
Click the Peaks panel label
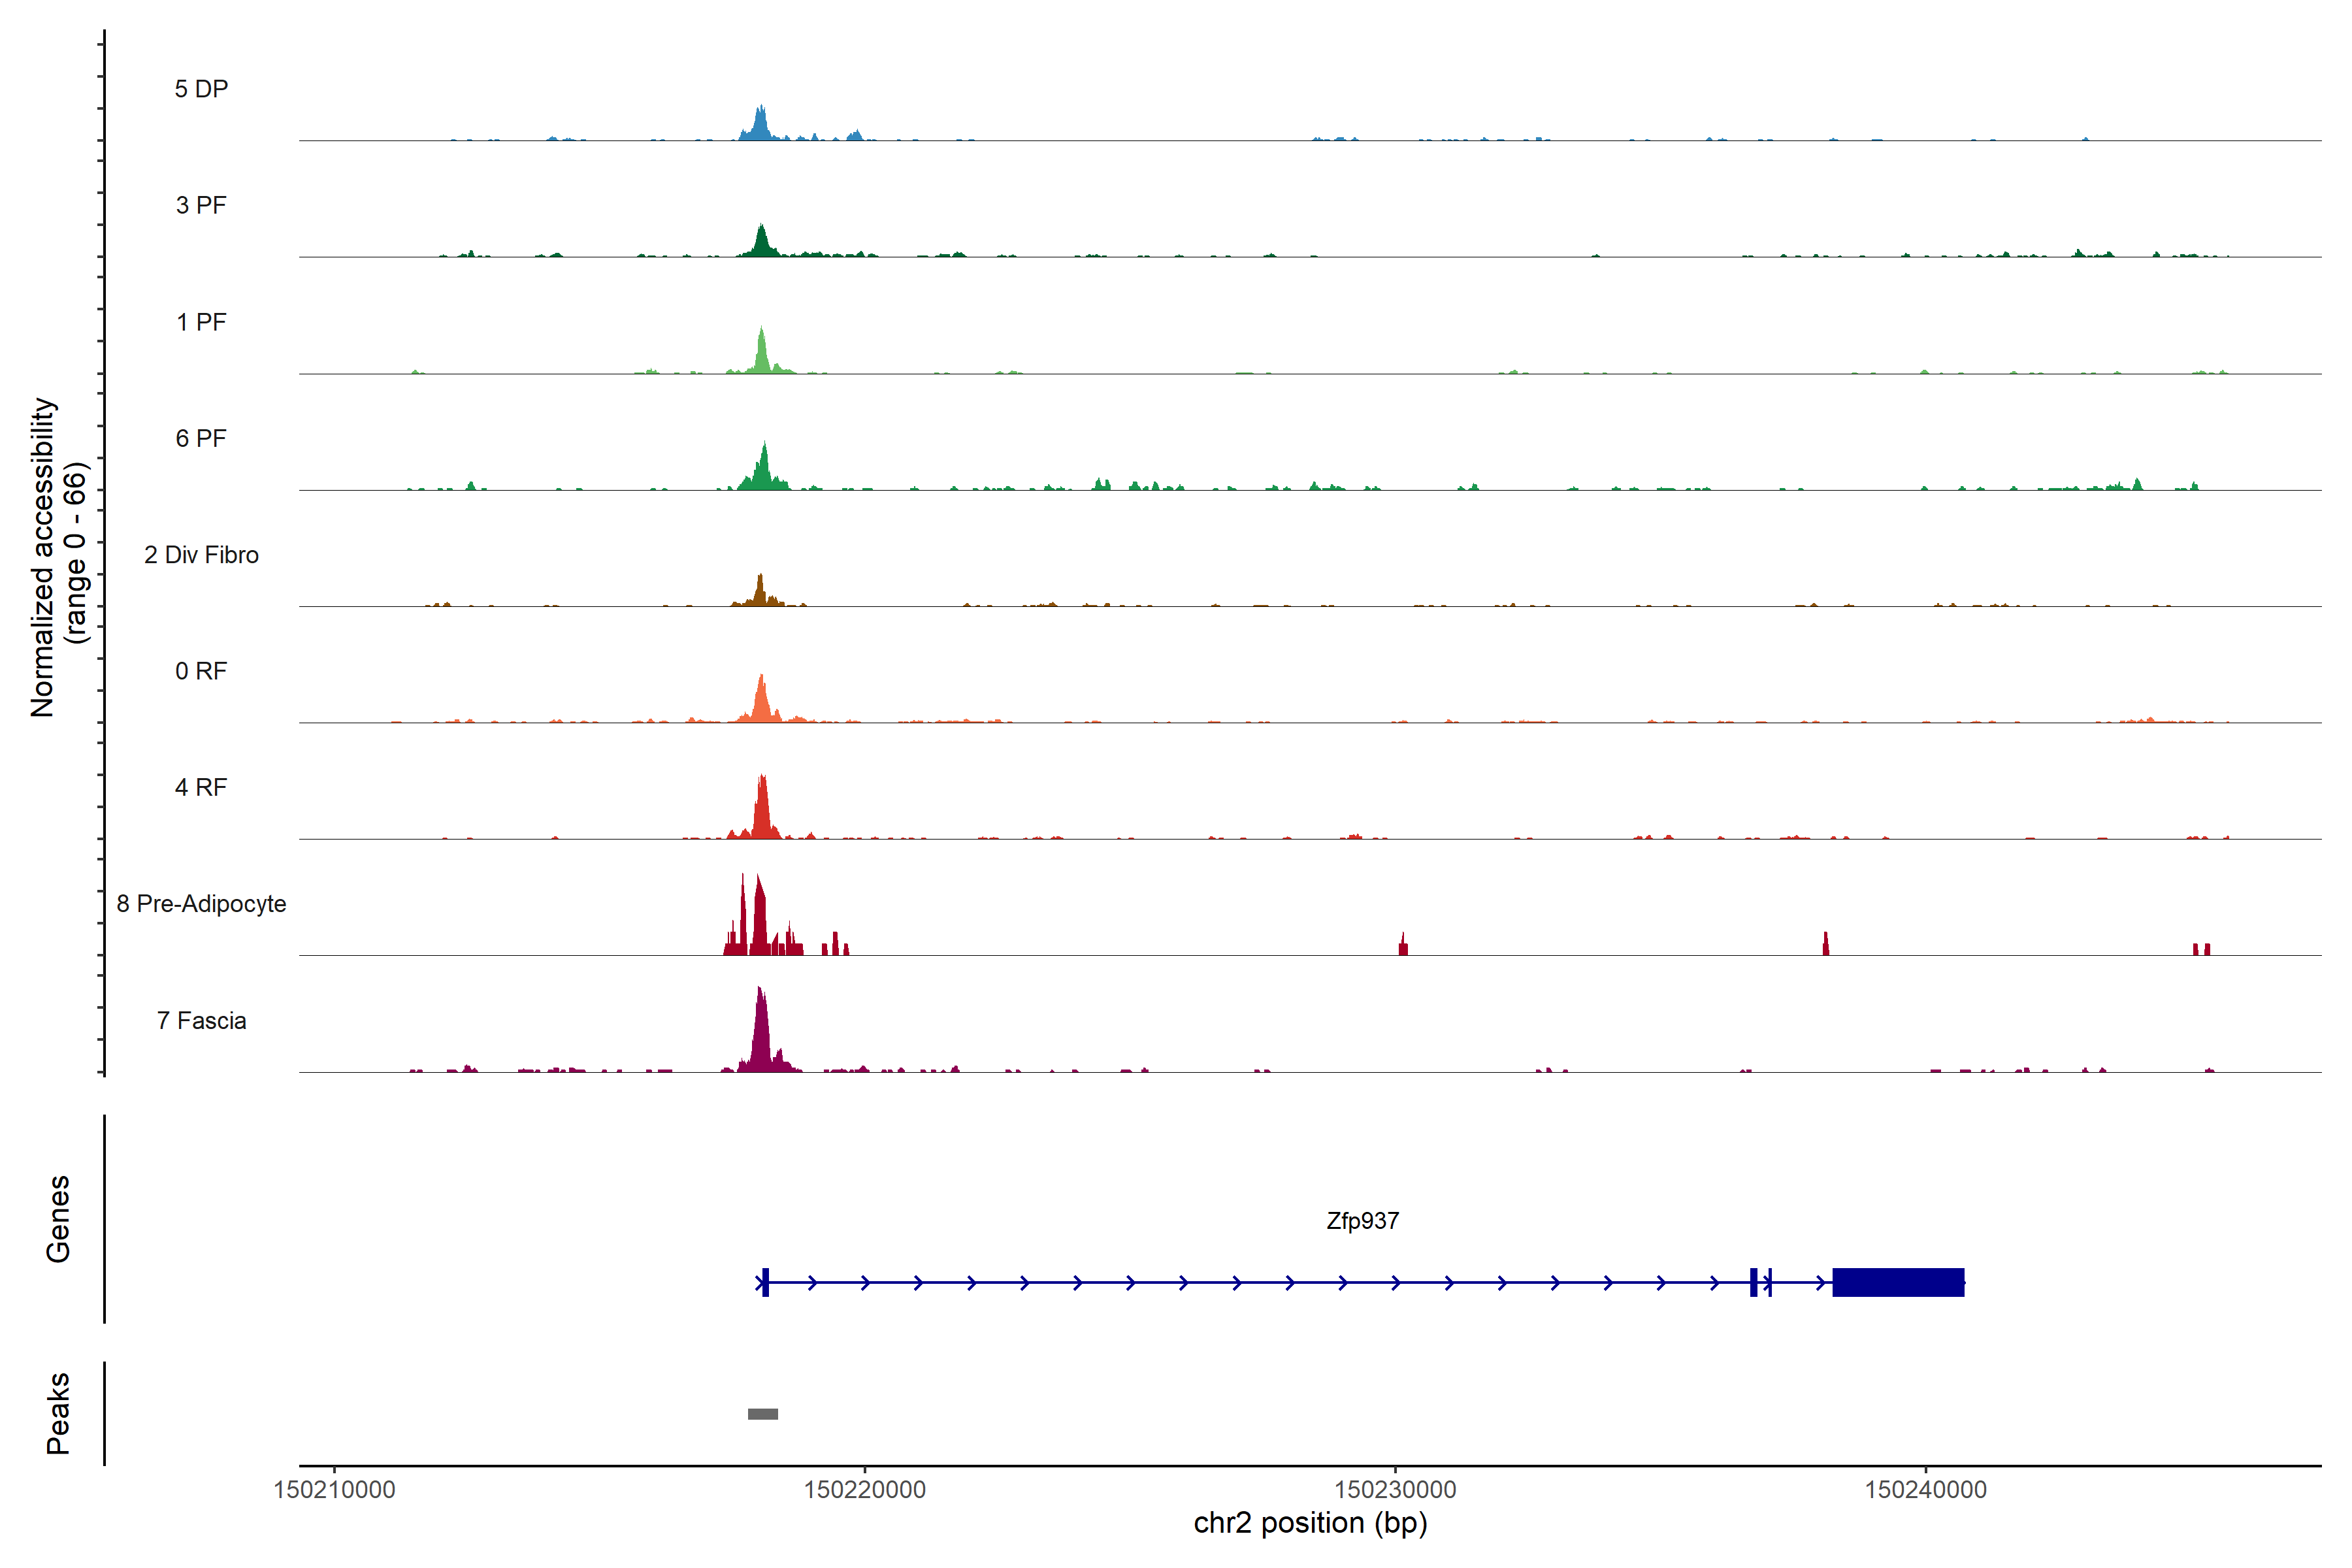point(58,1413)
